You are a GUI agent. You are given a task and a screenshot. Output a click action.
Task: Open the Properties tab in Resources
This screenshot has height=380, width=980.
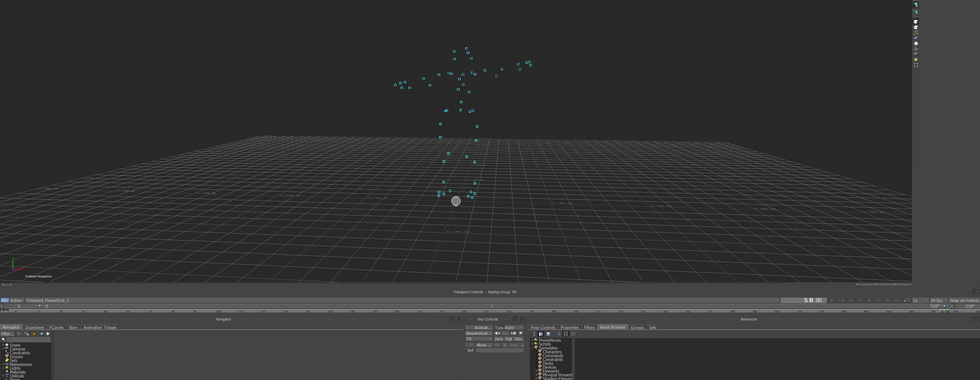(x=569, y=328)
